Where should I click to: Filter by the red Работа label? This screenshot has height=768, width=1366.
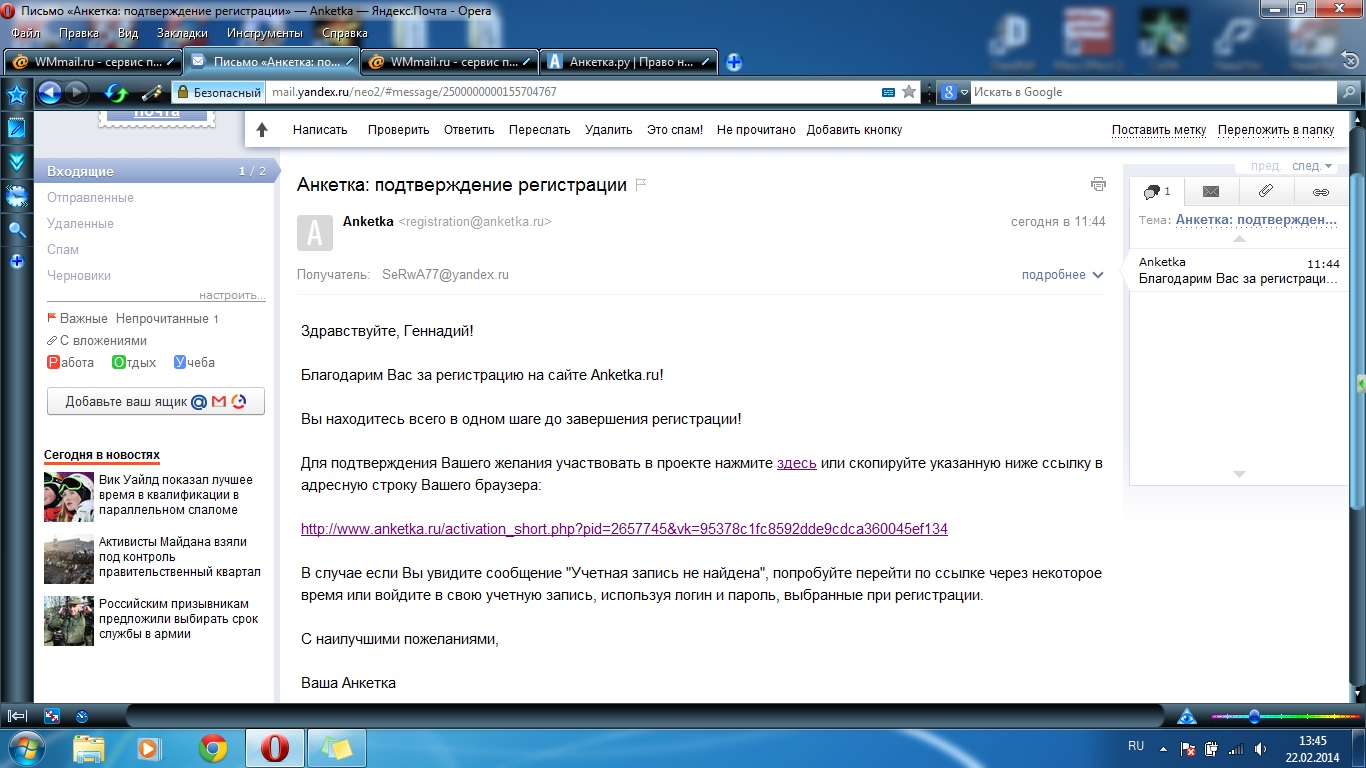pos(71,363)
